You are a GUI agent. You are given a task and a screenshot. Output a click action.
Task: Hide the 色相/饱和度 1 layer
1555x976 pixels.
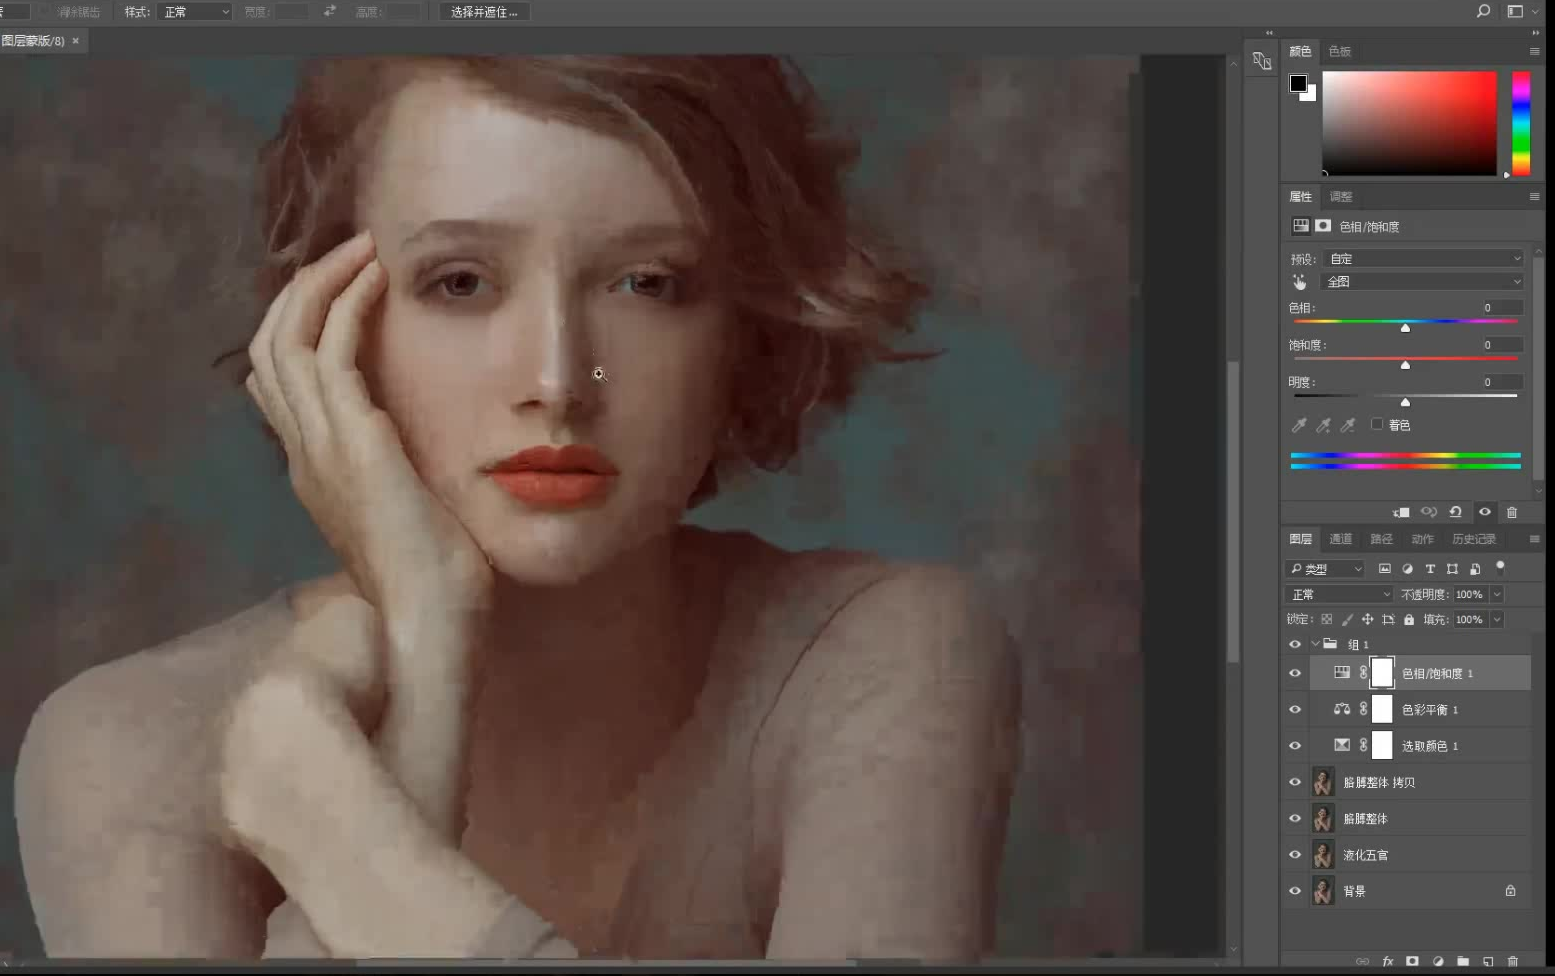click(1295, 673)
